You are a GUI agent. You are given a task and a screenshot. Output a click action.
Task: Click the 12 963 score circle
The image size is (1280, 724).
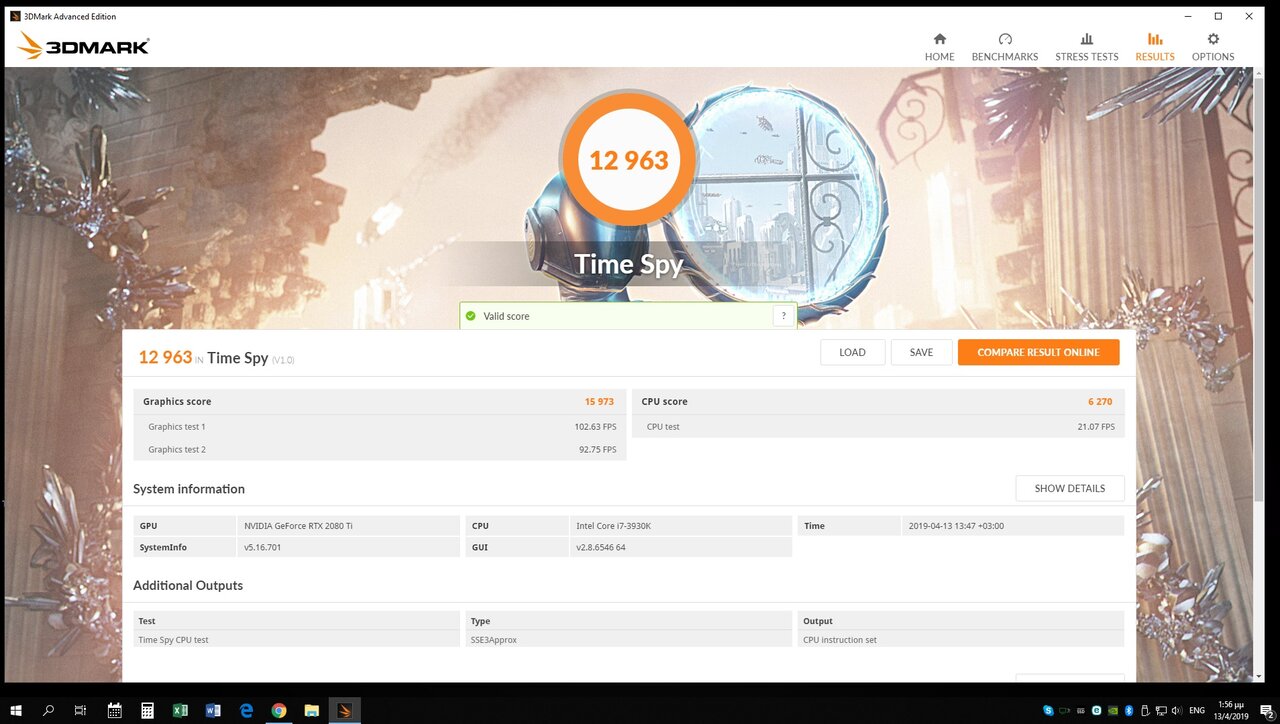(629, 160)
